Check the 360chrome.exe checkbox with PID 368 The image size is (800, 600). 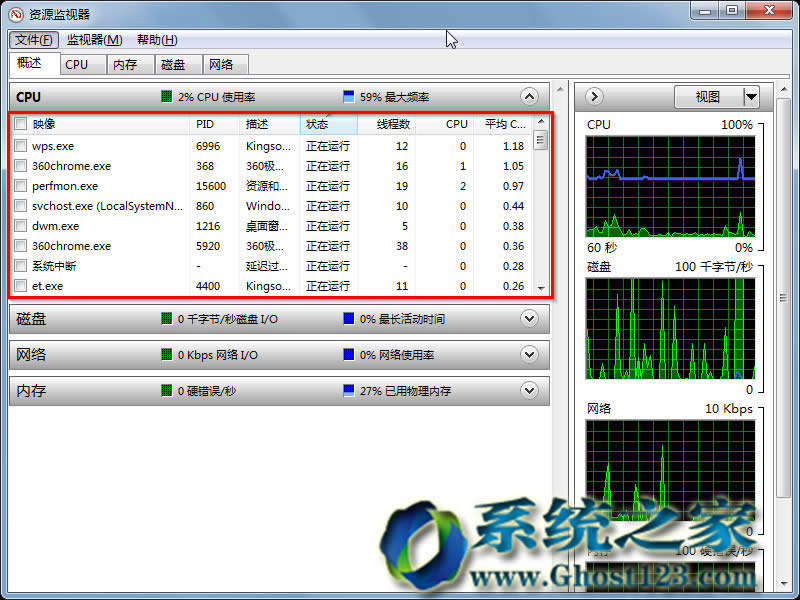21,166
